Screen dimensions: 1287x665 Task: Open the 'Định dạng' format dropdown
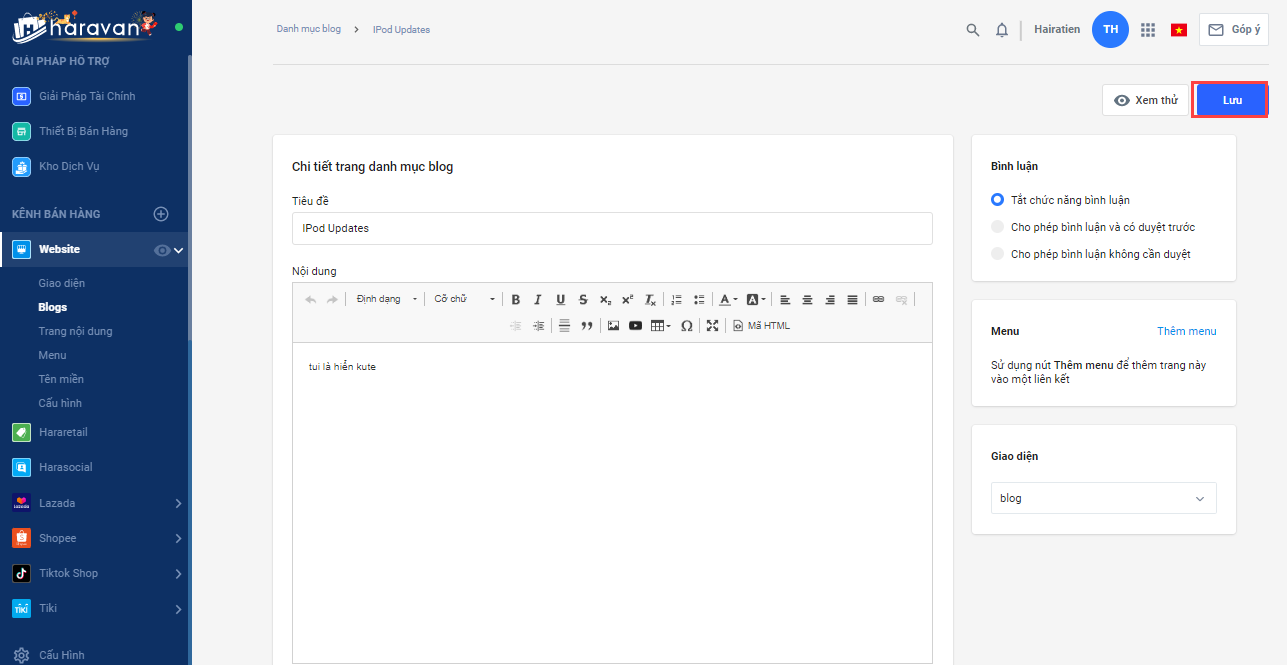click(x=386, y=299)
